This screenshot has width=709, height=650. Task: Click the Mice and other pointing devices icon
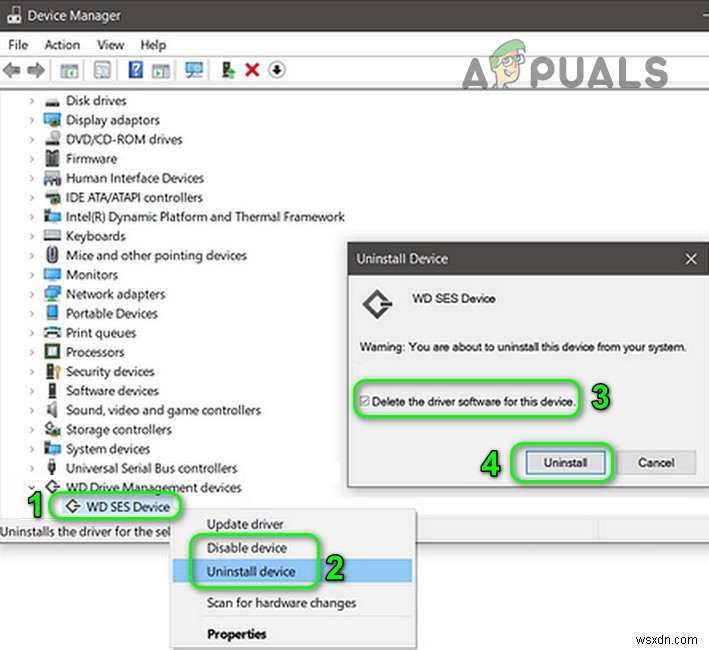(x=52, y=254)
